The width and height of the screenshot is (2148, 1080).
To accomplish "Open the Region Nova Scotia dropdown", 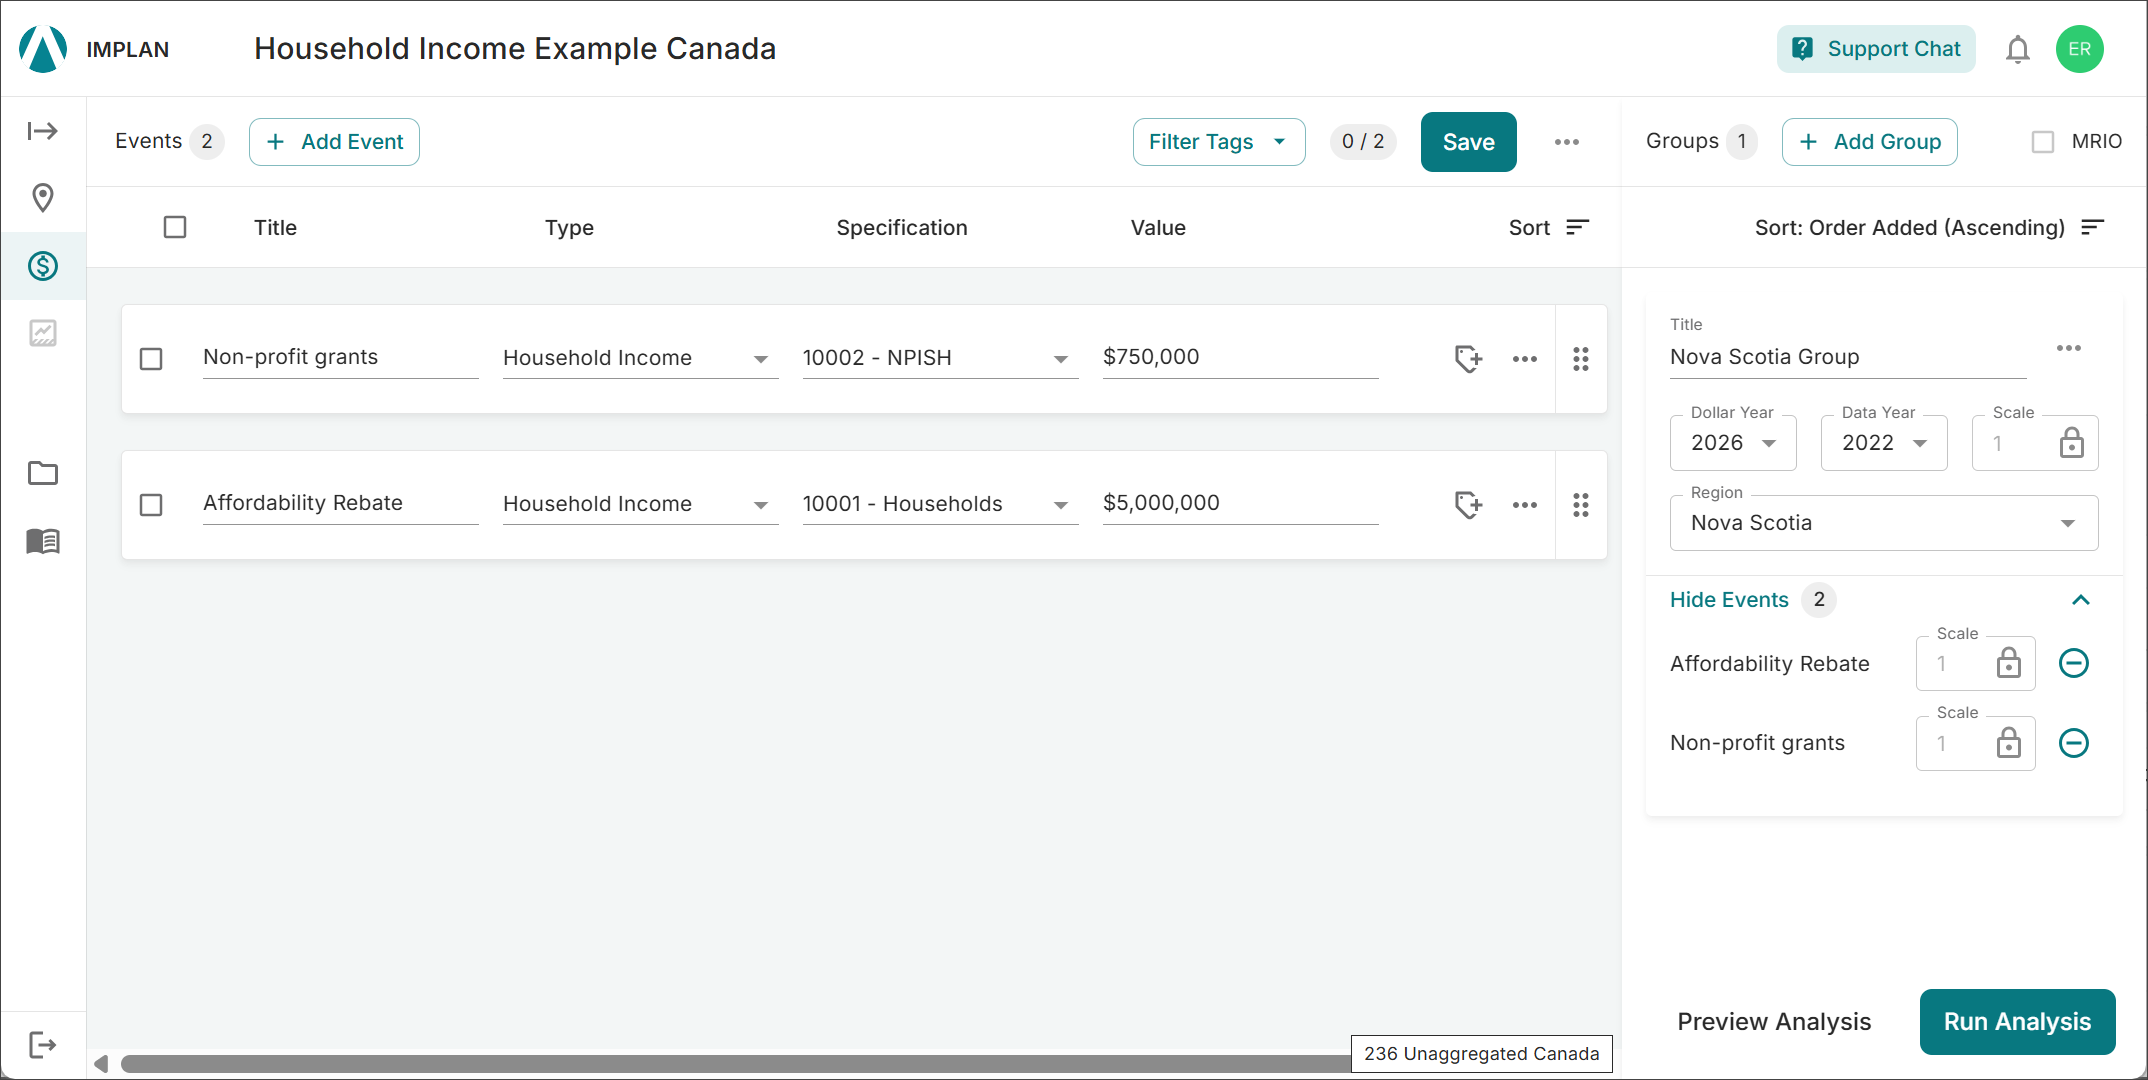I will (x=1884, y=523).
